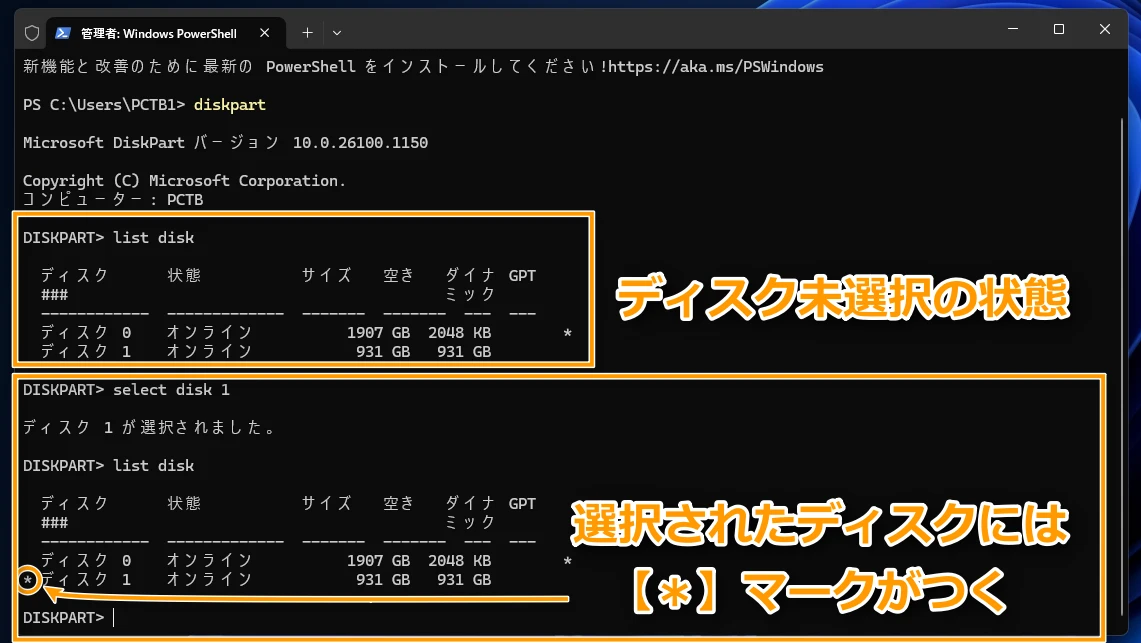Click the administrator shield icon in title bar
Viewport: 1141px width, 643px height.
[32, 33]
